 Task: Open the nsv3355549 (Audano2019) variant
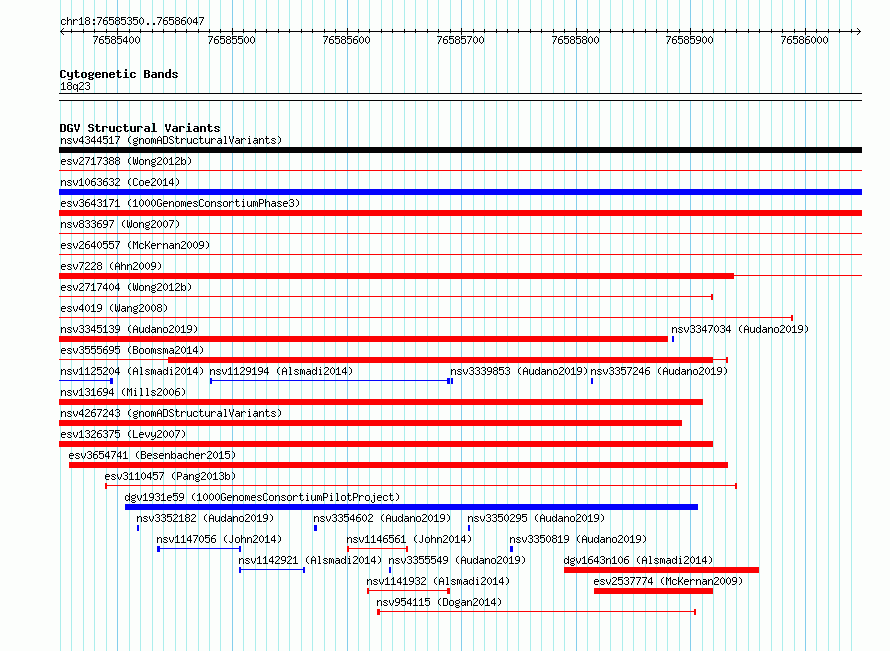tap(457, 560)
